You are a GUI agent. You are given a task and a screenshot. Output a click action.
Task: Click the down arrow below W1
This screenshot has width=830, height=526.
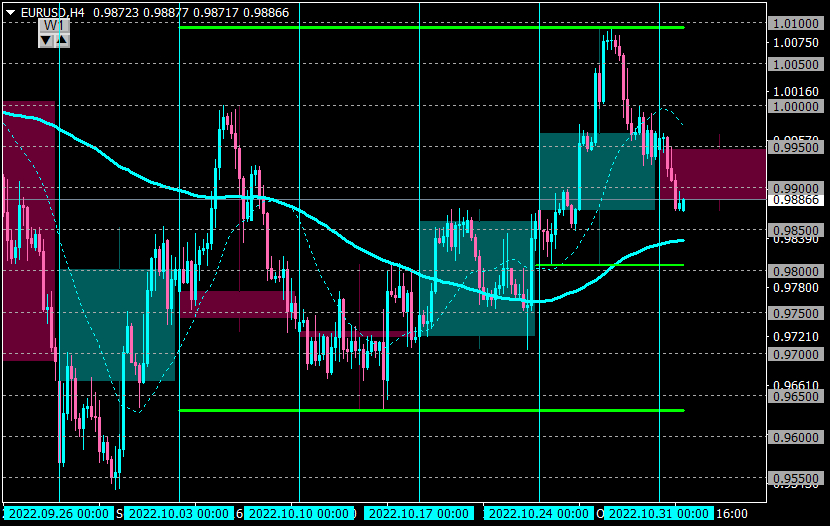pos(46,40)
